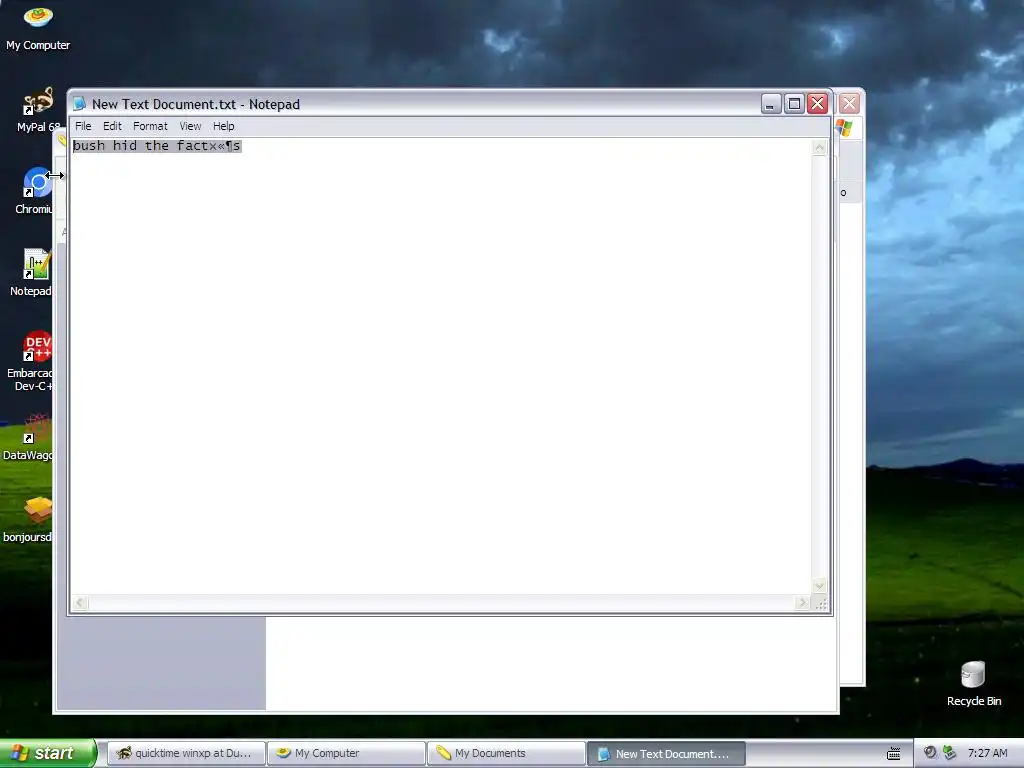Click the Notepad resize grip corner
Screen dimensions: 1024x768
pos(821,604)
